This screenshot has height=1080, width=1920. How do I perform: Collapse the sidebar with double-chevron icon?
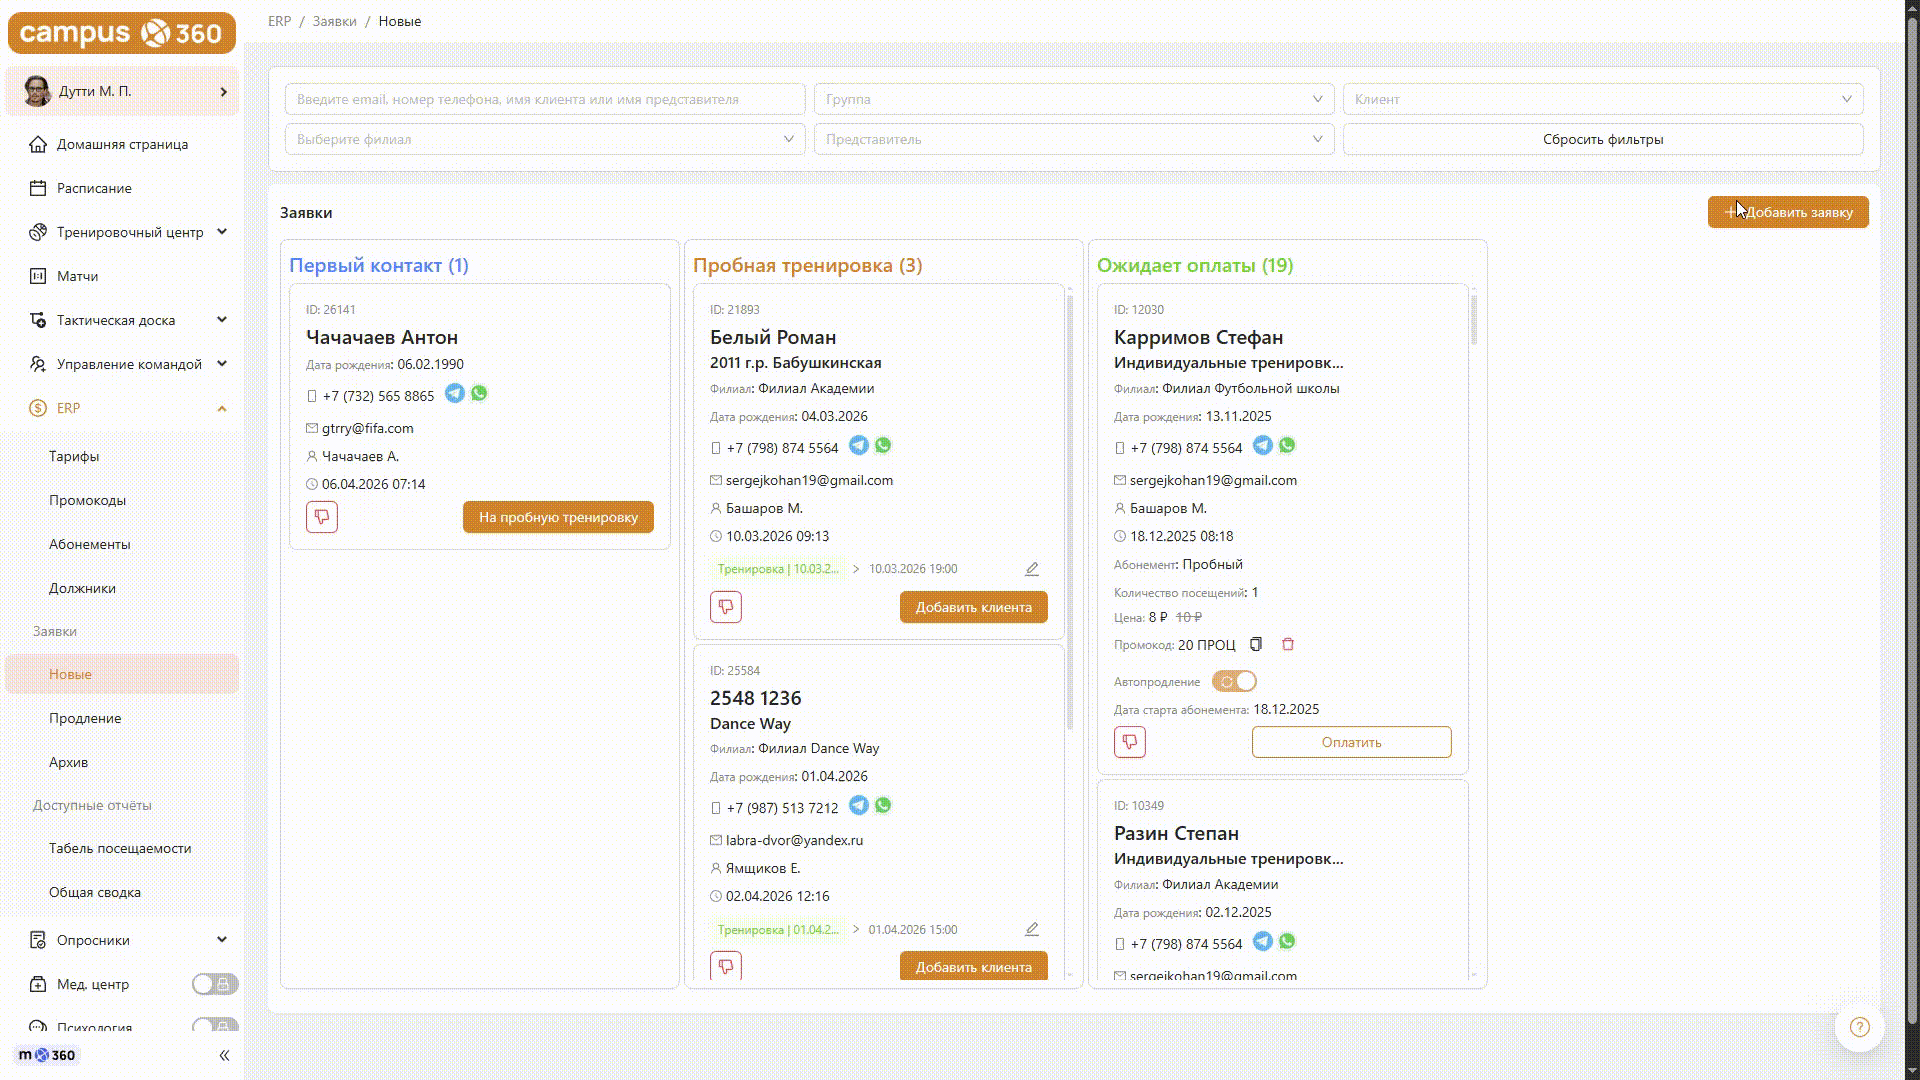224,1055
